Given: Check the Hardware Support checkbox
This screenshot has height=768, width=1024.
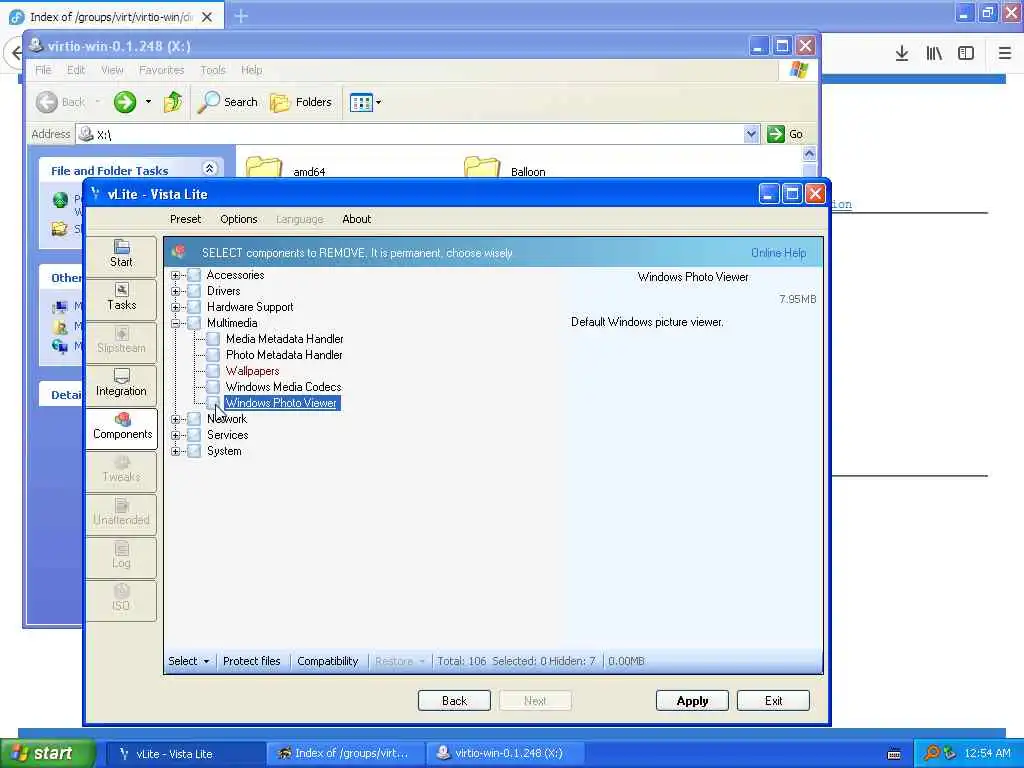Looking at the screenshot, I should point(194,307).
